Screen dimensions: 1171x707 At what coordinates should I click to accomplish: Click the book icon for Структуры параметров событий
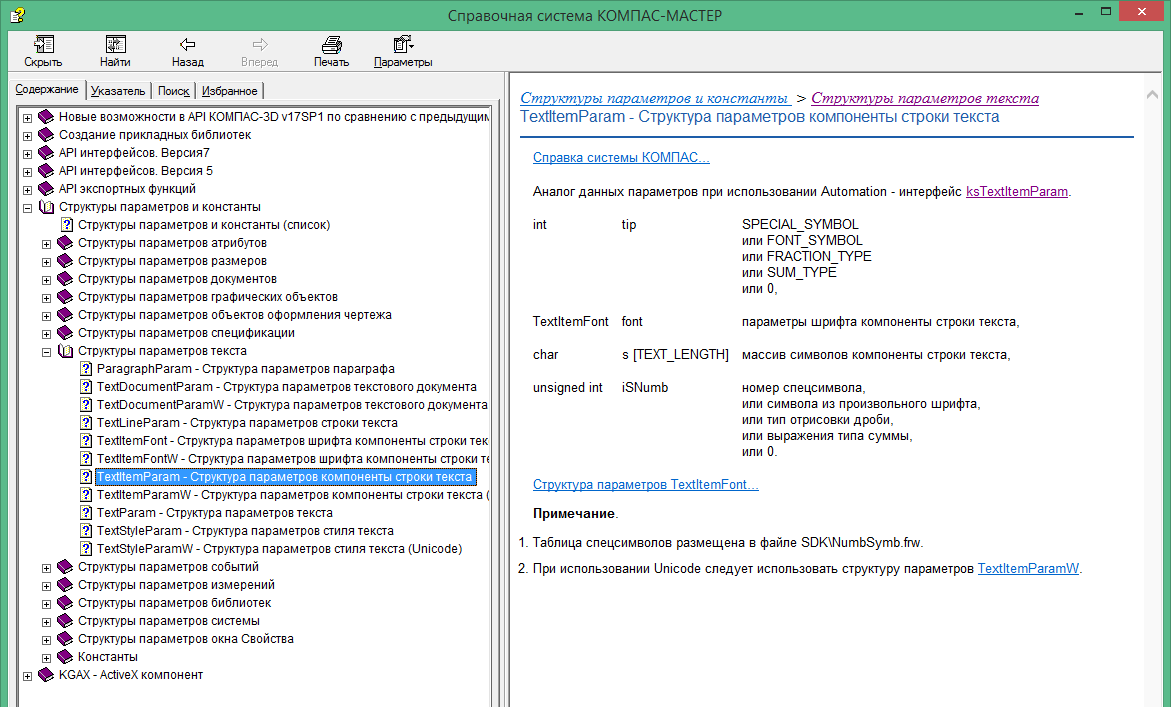[x=66, y=567]
